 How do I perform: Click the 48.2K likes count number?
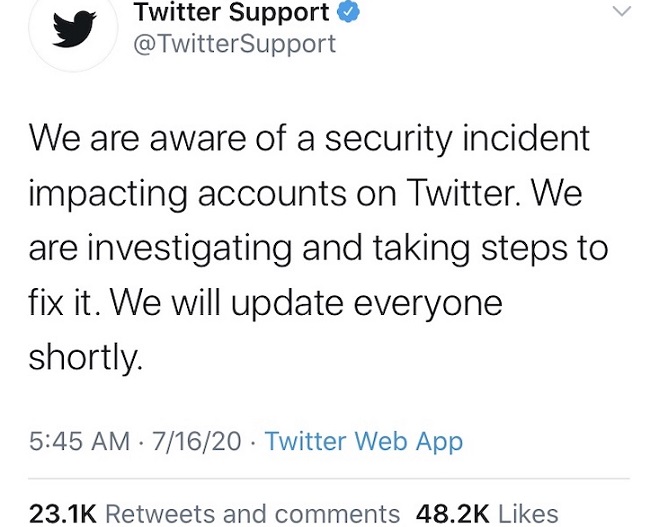click(x=452, y=514)
